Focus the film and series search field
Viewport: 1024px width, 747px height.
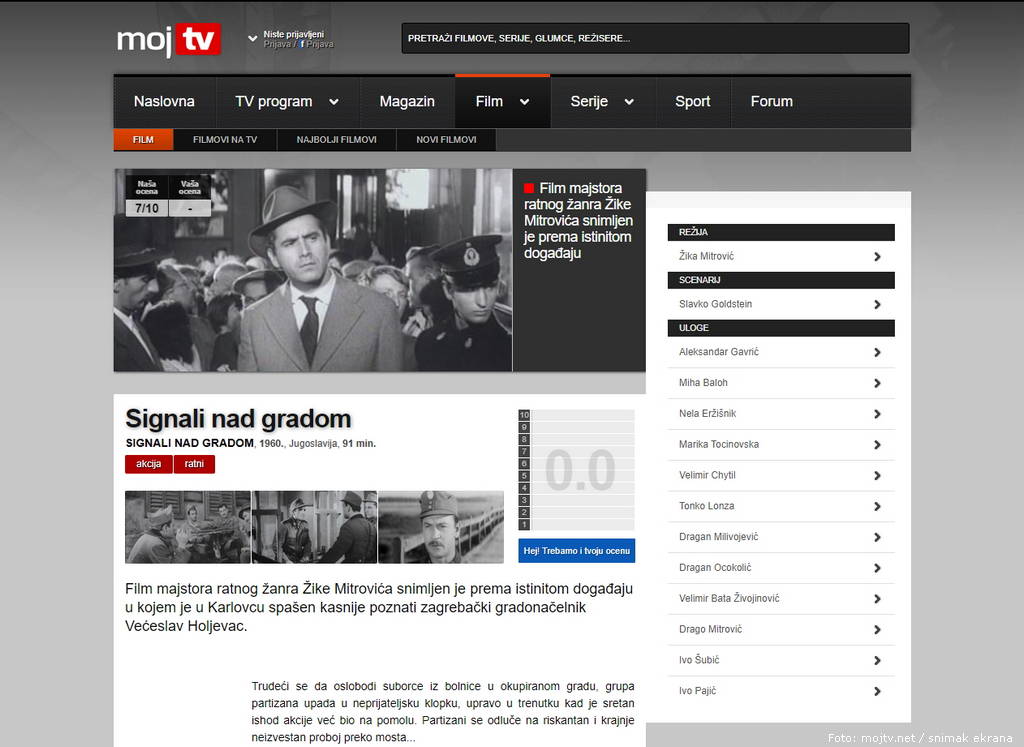pos(655,39)
